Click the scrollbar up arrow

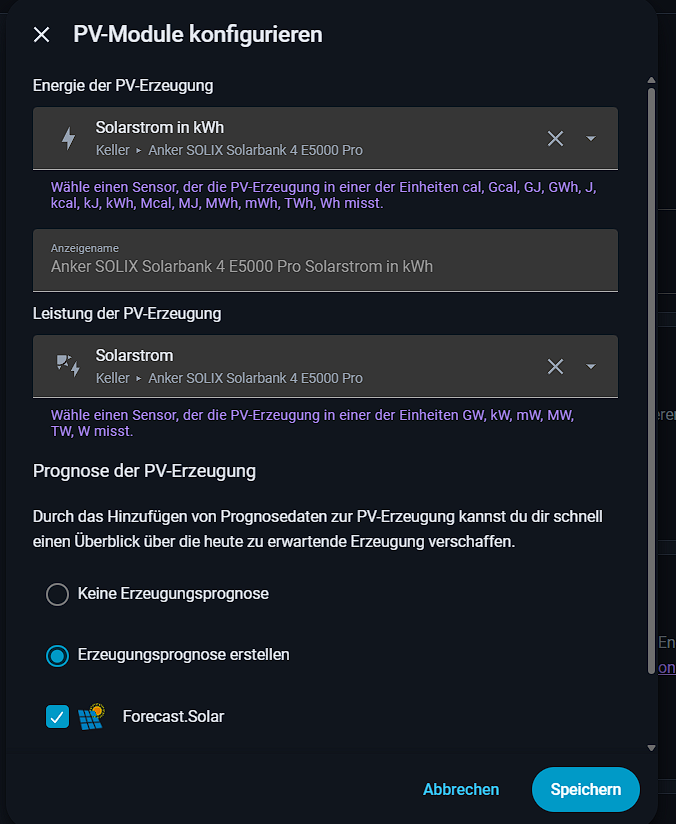[x=651, y=80]
